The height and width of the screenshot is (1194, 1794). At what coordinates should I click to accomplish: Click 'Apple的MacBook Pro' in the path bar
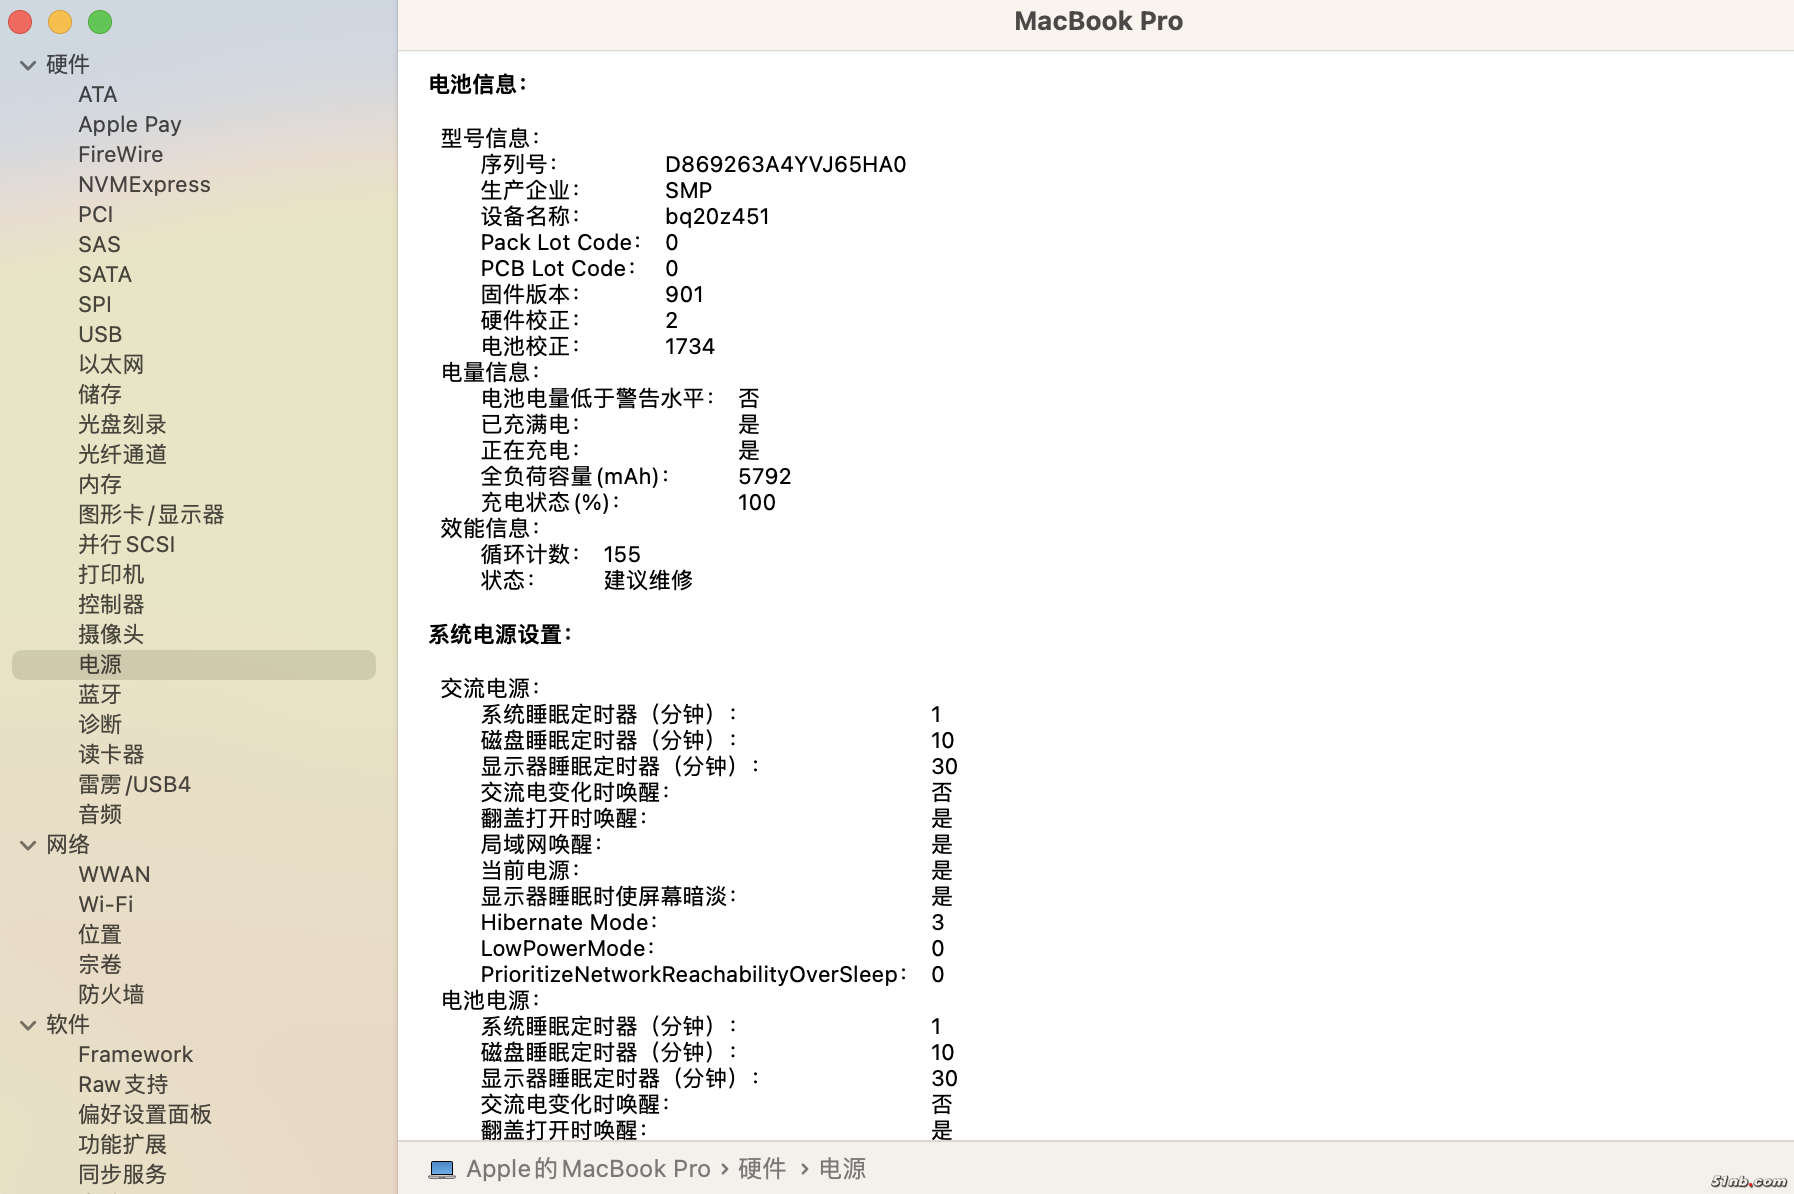[588, 1169]
